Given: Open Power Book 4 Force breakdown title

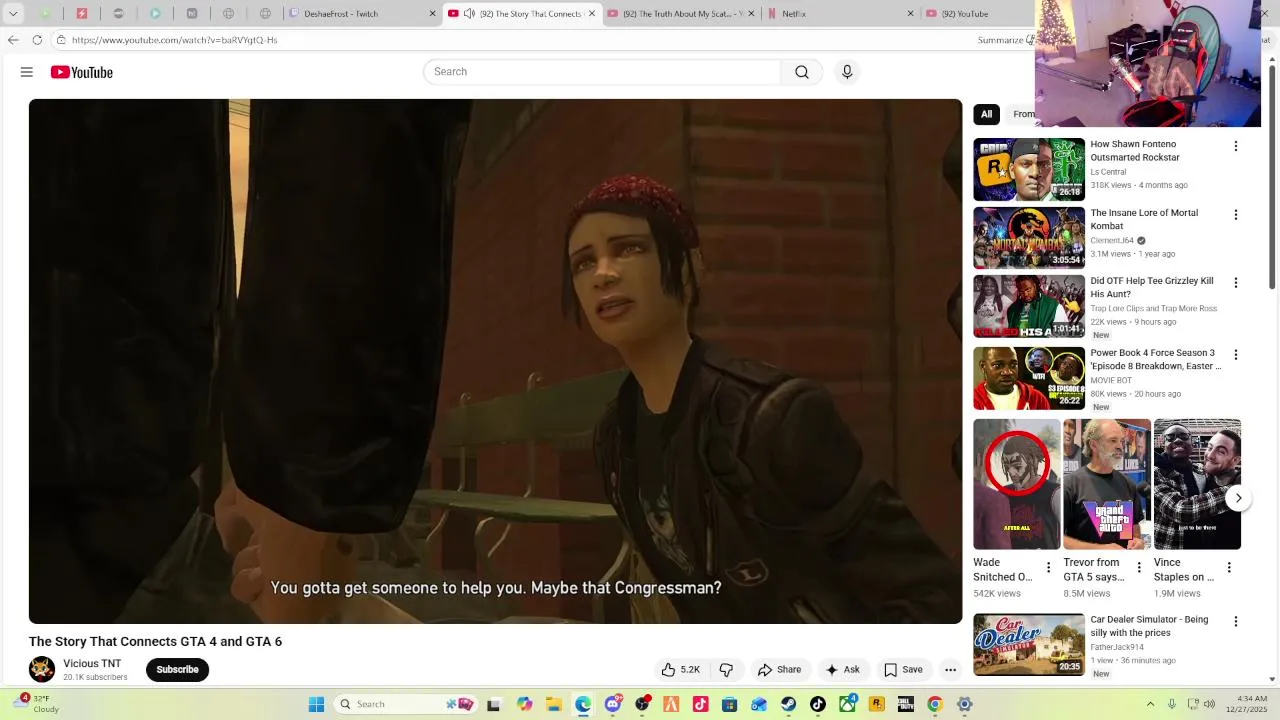Looking at the screenshot, I should [x=1155, y=360].
